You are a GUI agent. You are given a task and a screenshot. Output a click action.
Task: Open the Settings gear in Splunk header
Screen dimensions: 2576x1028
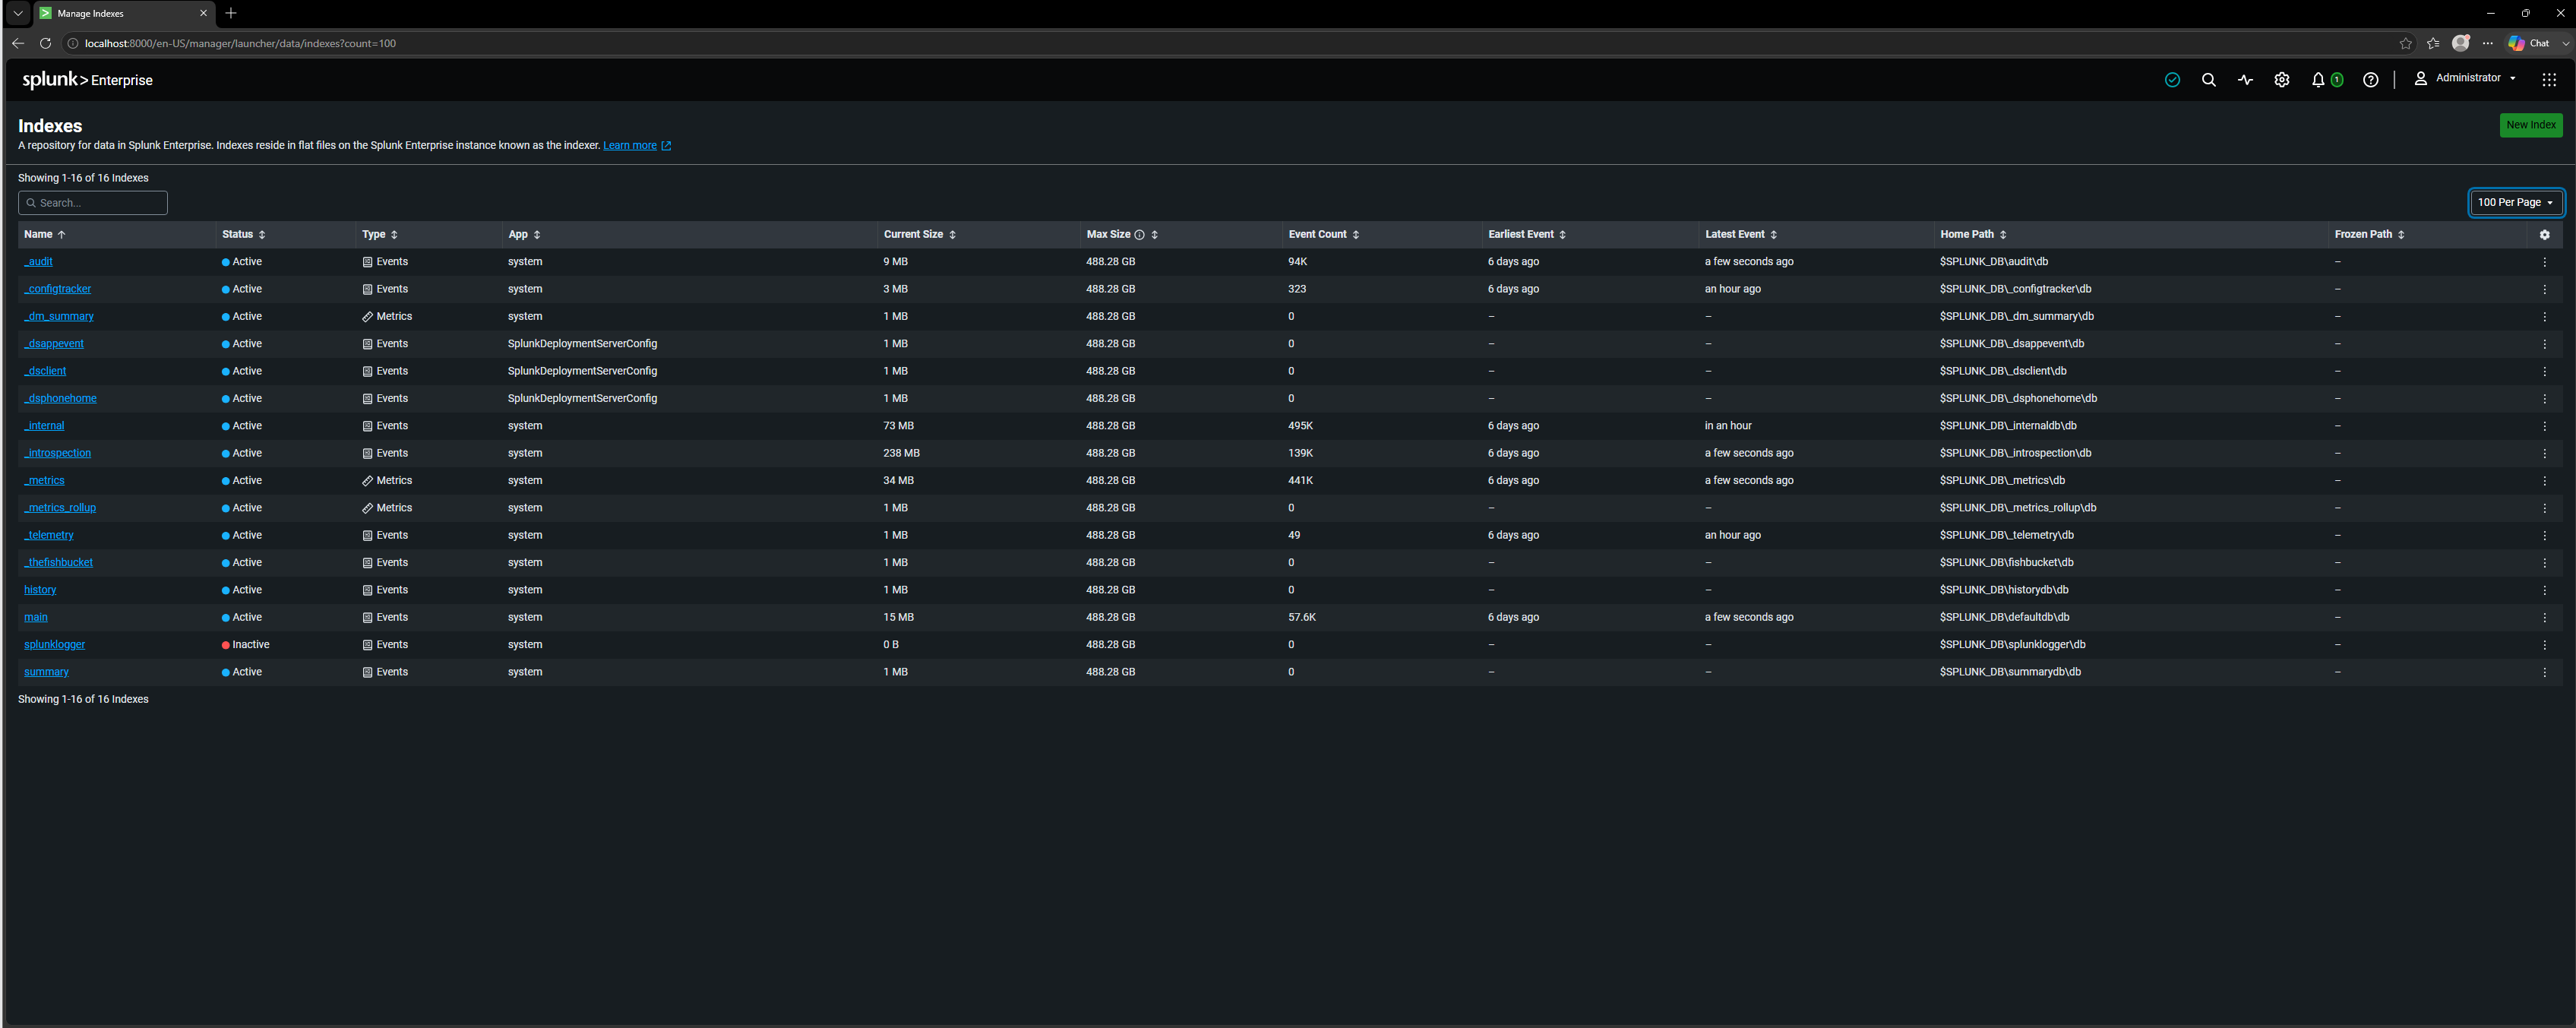(2281, 80)
